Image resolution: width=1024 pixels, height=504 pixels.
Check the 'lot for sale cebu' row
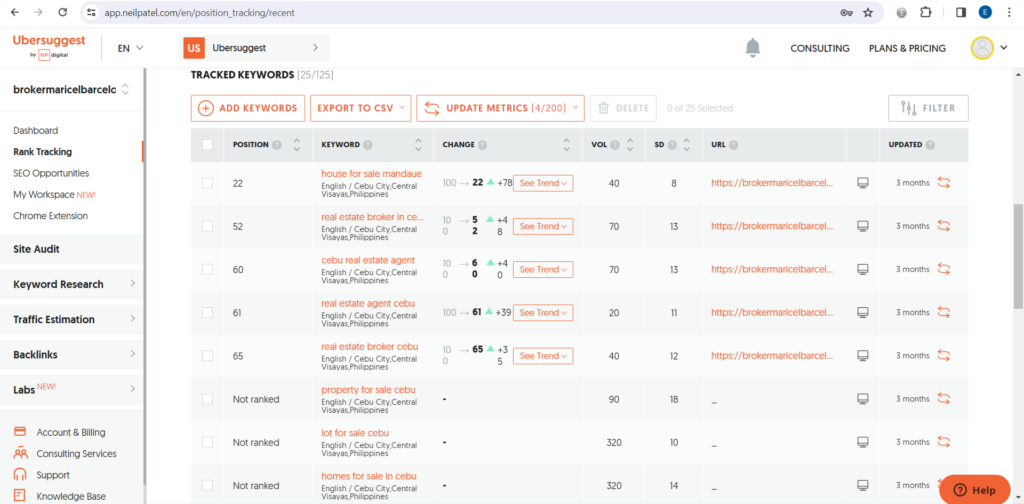click(208, 442)
